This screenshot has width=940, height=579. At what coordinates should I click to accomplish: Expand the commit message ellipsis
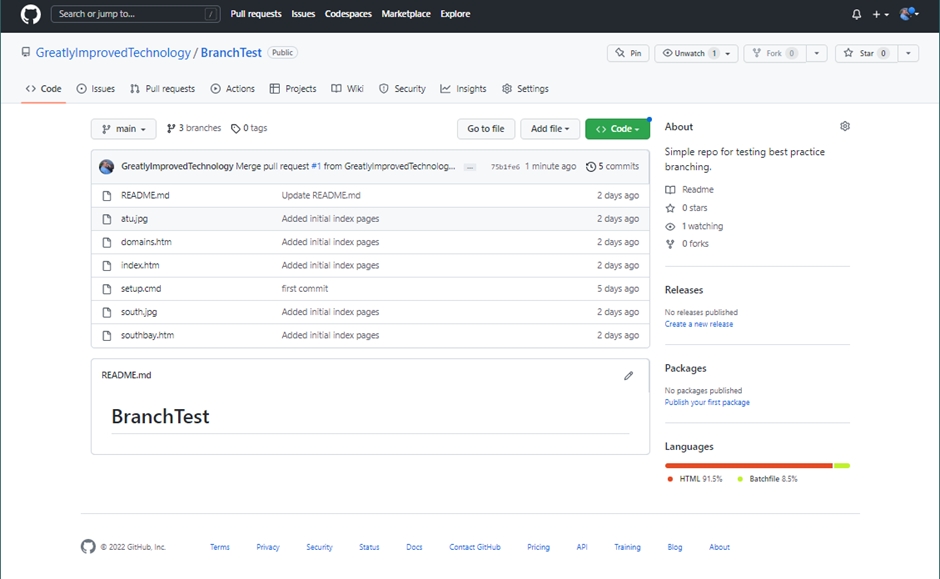point(470,167)
